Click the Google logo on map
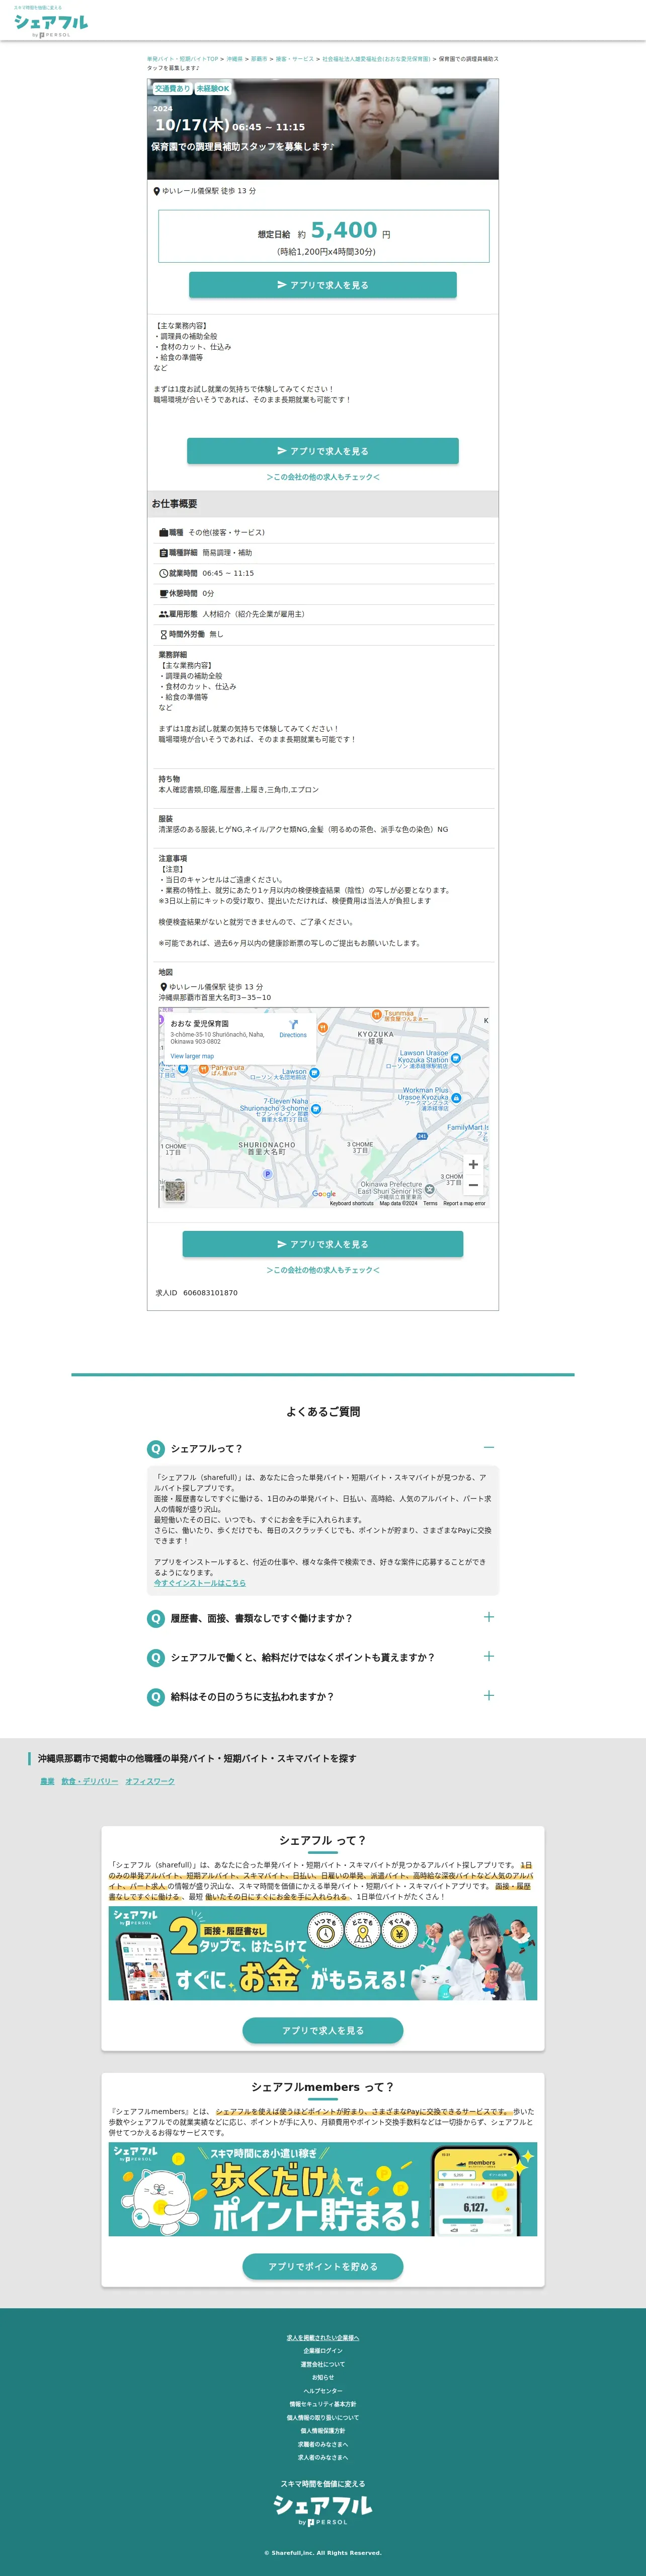Screen dimensions: 646x2576 pos(324,1194)
